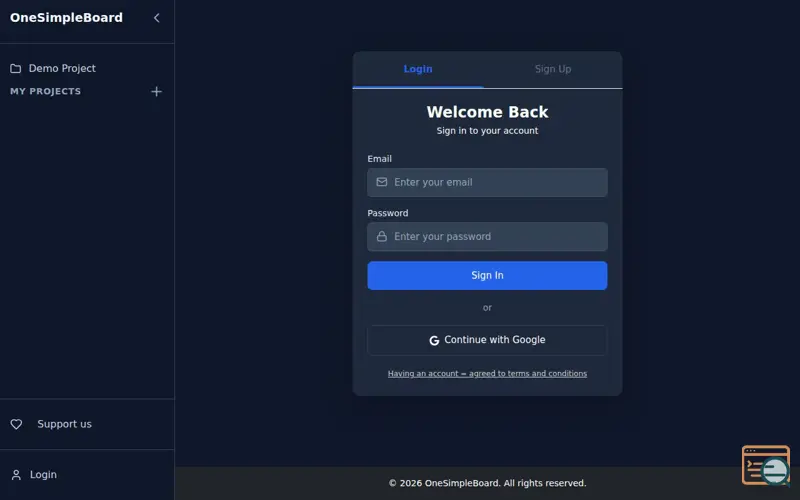
Task: Add a new project with the plus icon
Action: coord(157,91)
